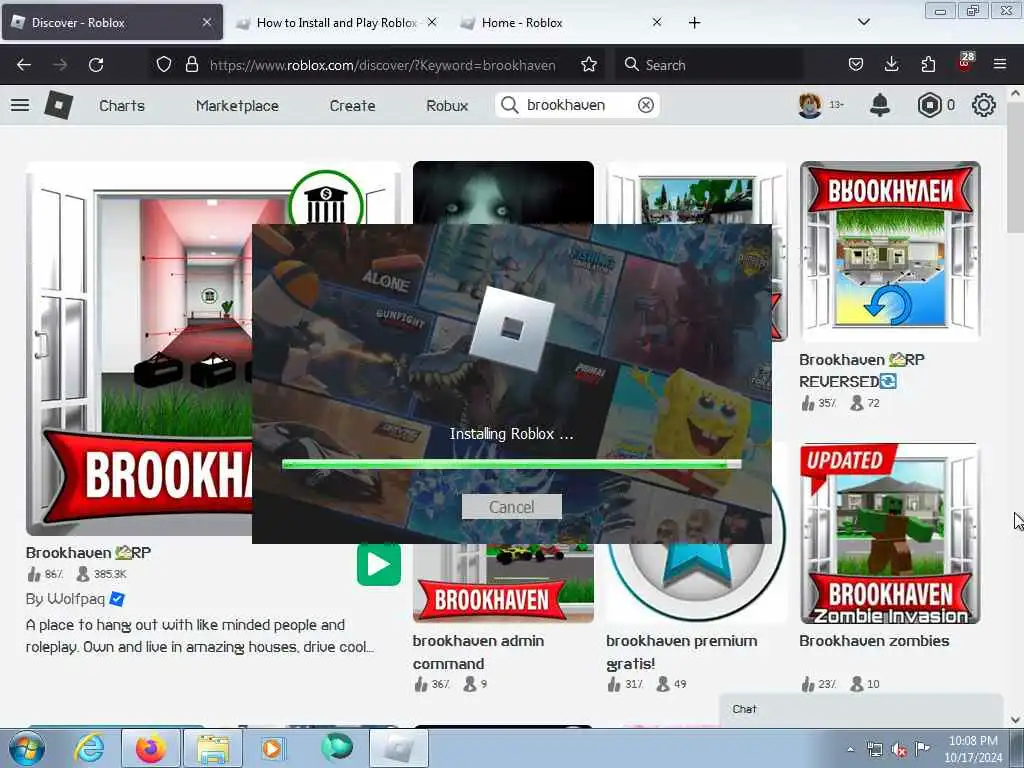Switch to Firefox in the taskbar

(x=150, y=748)
